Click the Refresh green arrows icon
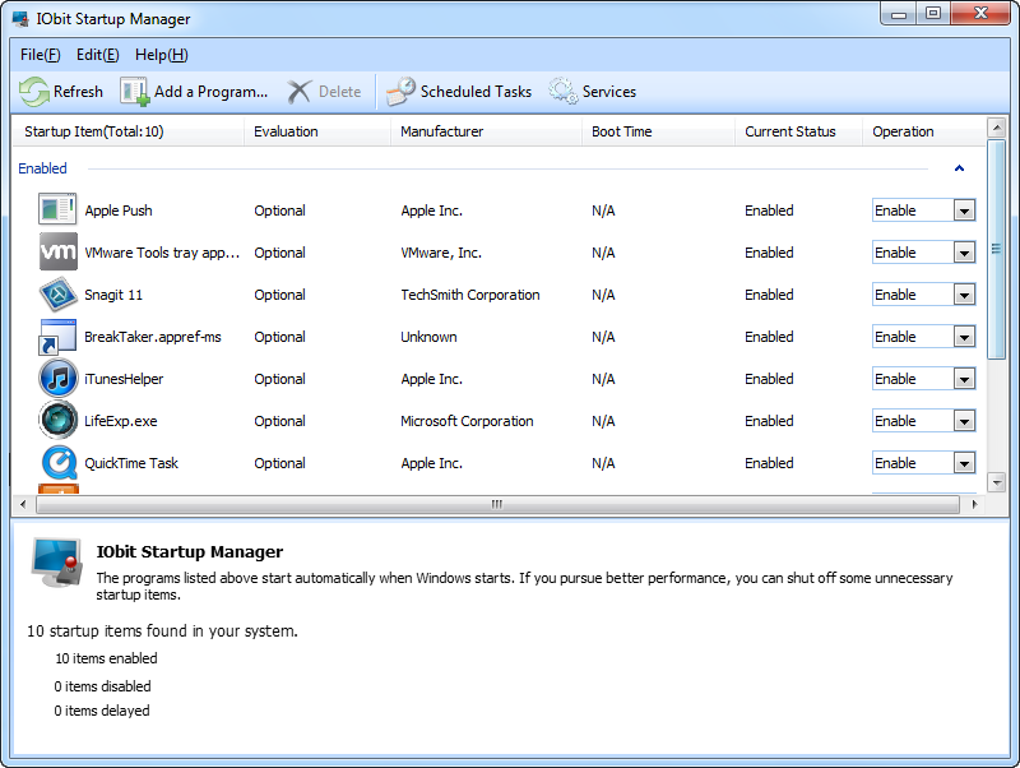This screenshot has height=768, width=1020. pos(34,92)
